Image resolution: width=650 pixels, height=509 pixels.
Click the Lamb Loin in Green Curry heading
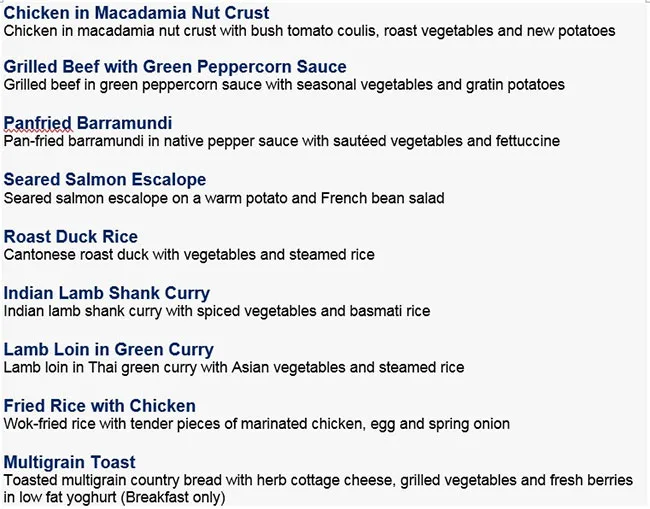pos(108,350)
